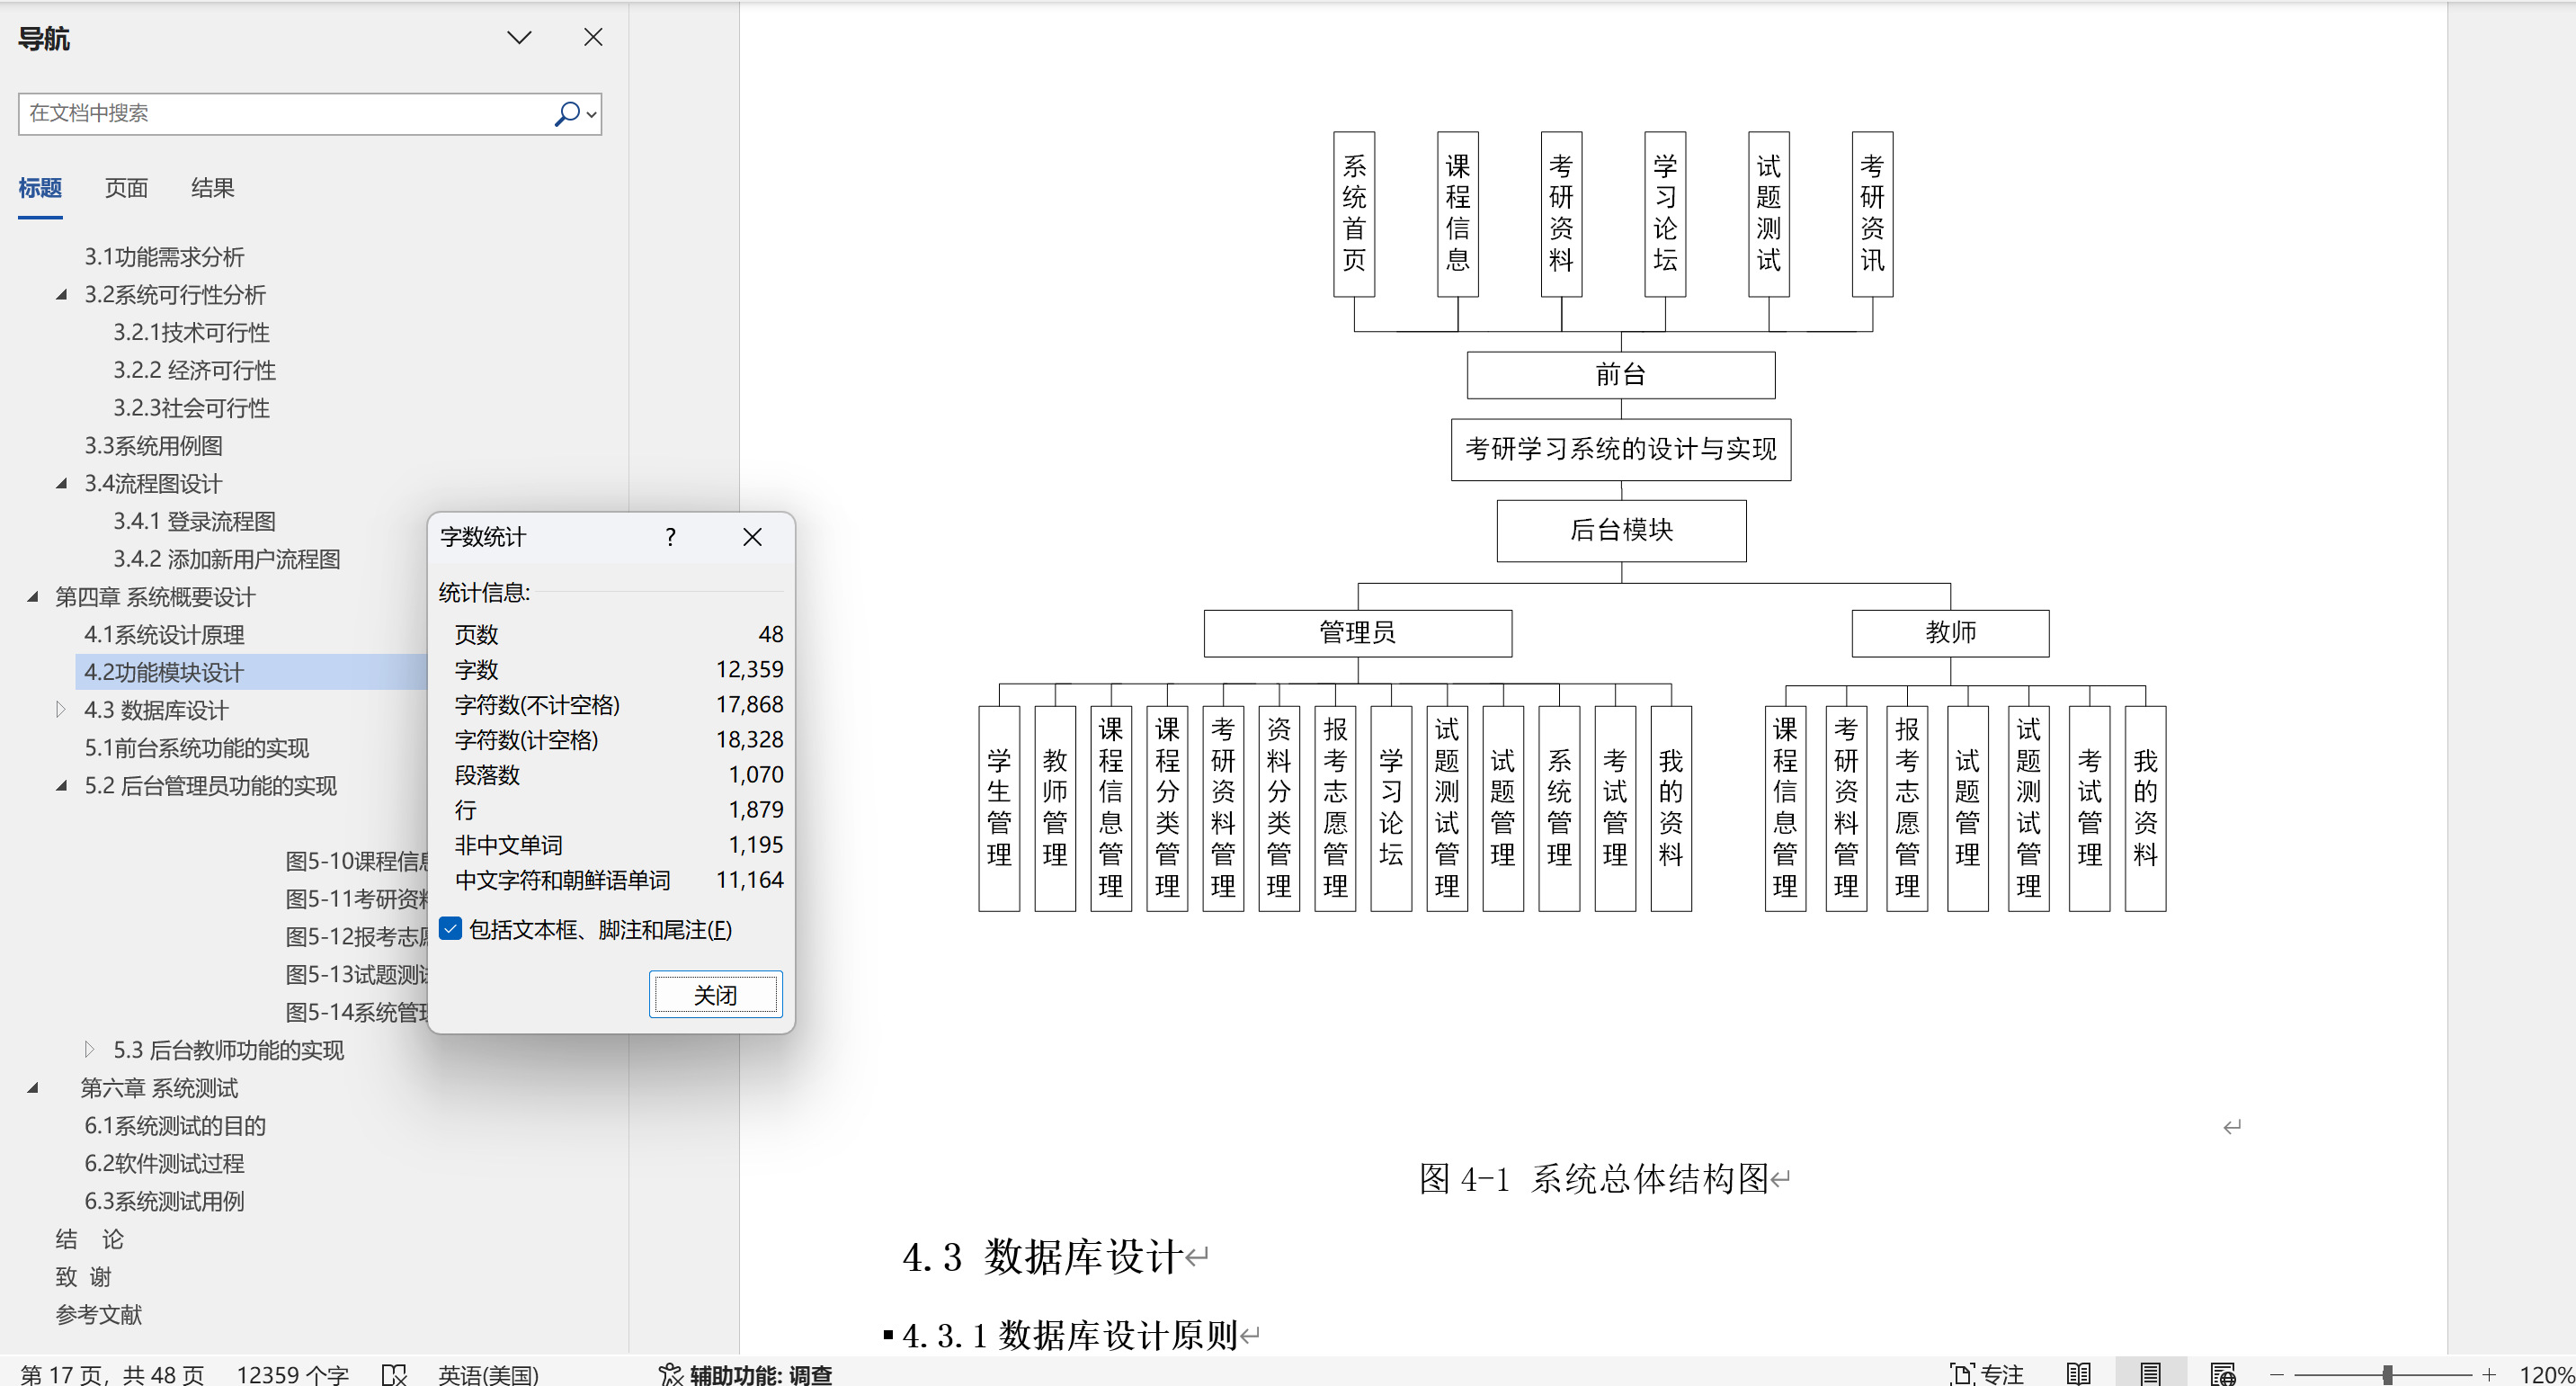The width and height of the screenshot is (2576, 1386).
Task: Go to 3.2.3社会可行性 heading
Action: (191, 408)
